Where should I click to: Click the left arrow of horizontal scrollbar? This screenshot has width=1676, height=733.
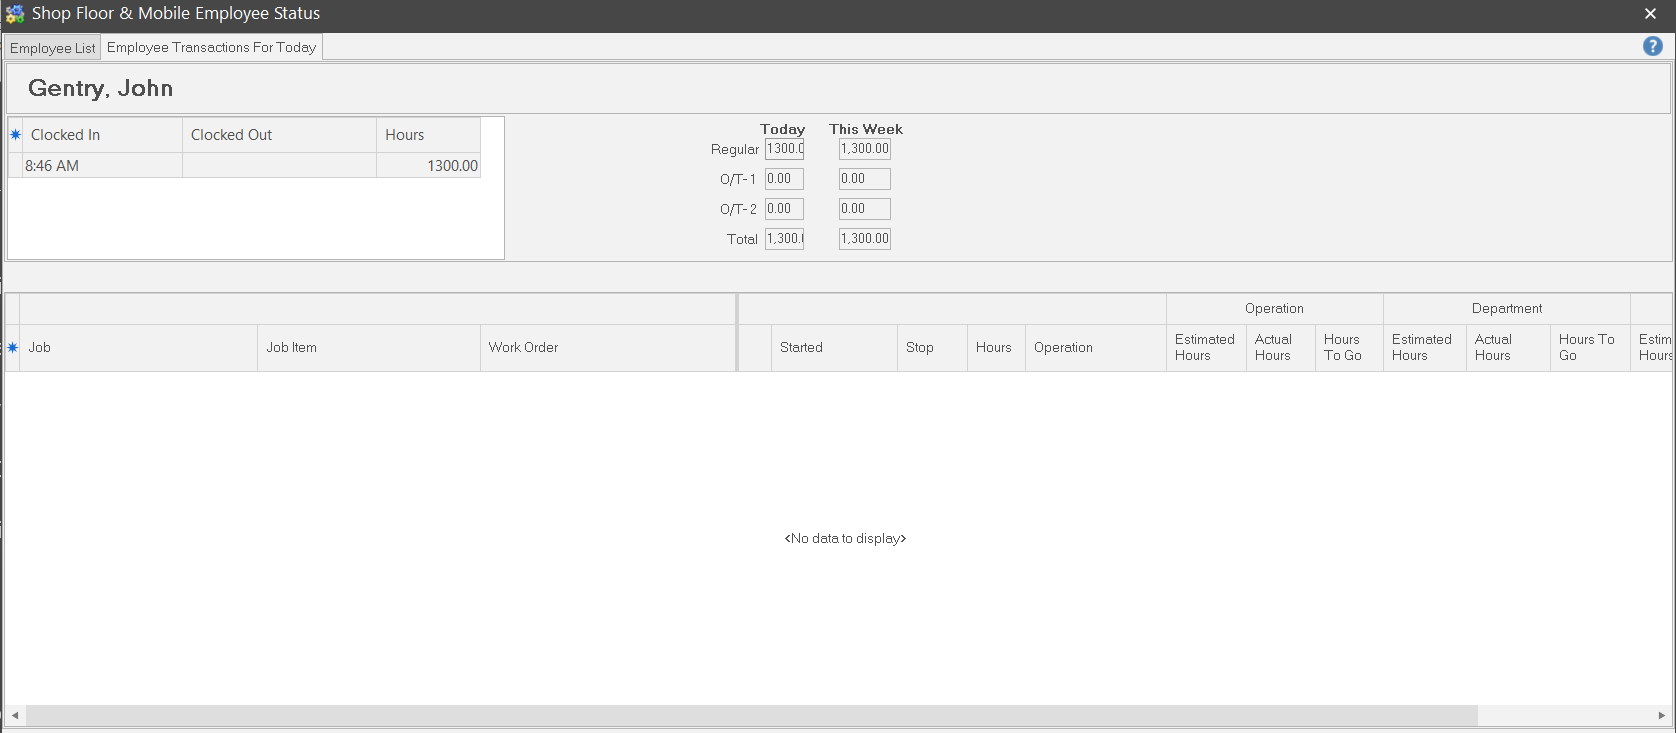point(15,716)
